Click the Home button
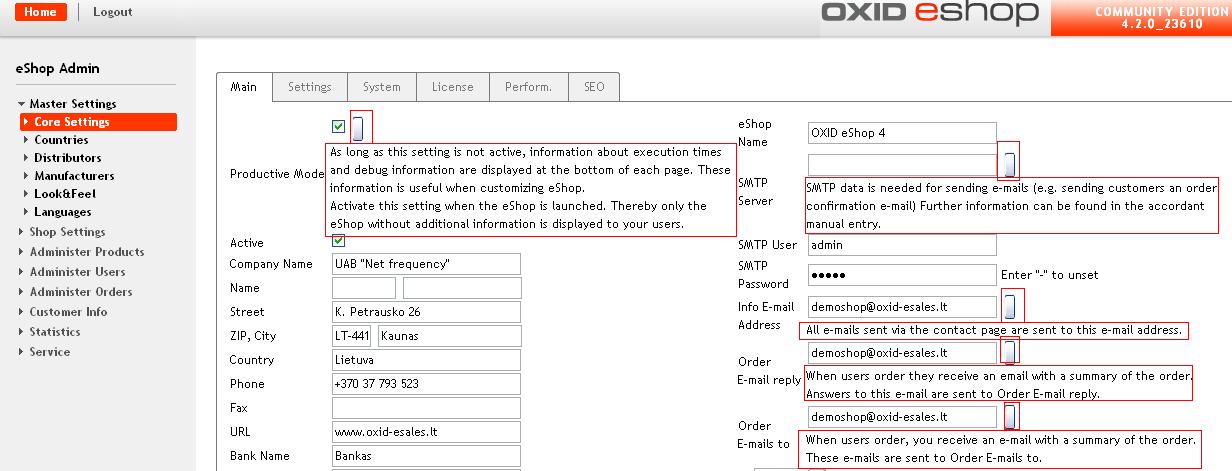 point(41,12)
